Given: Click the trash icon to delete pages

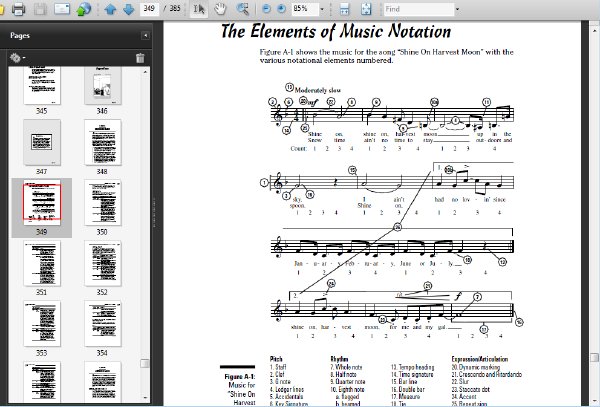Looking at the screenshot, I should (x=140, y=58).
